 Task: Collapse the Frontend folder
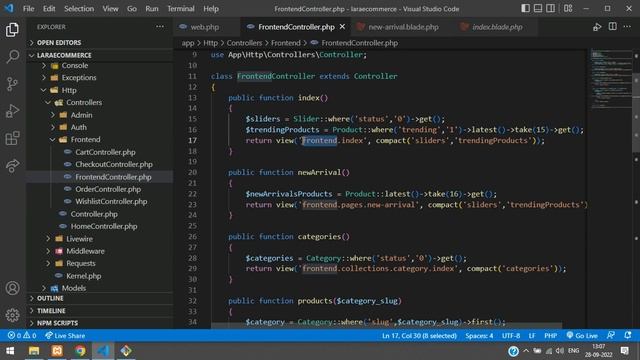click(85, 140)
